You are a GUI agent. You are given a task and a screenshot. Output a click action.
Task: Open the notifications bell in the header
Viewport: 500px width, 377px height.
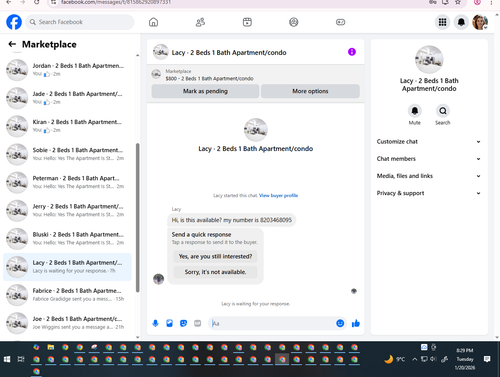pos(461,22)
